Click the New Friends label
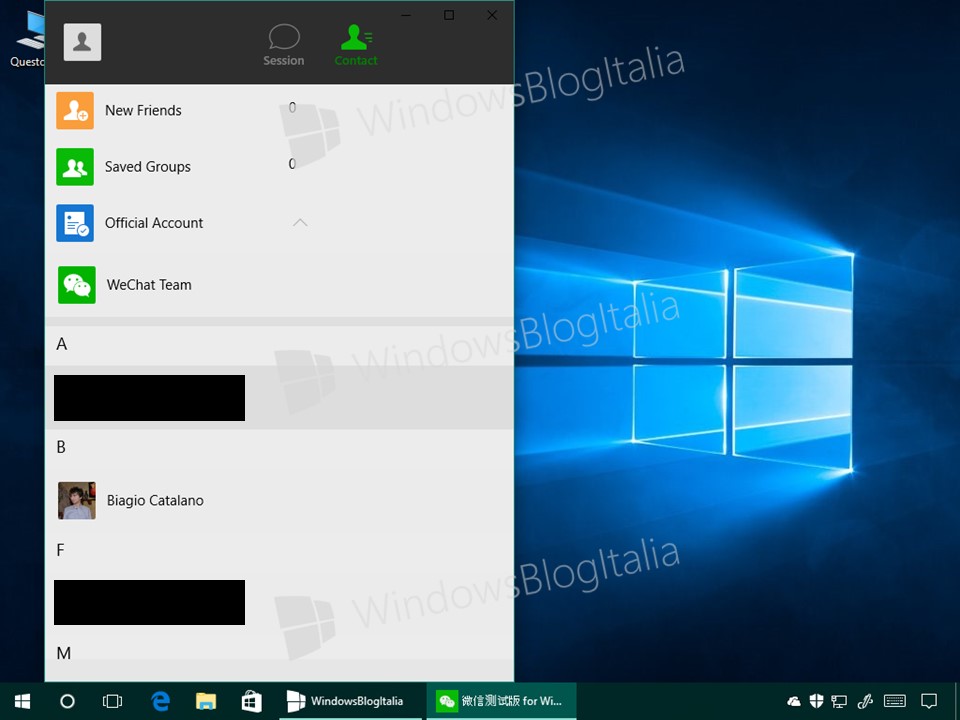 [x=143, y=110]
